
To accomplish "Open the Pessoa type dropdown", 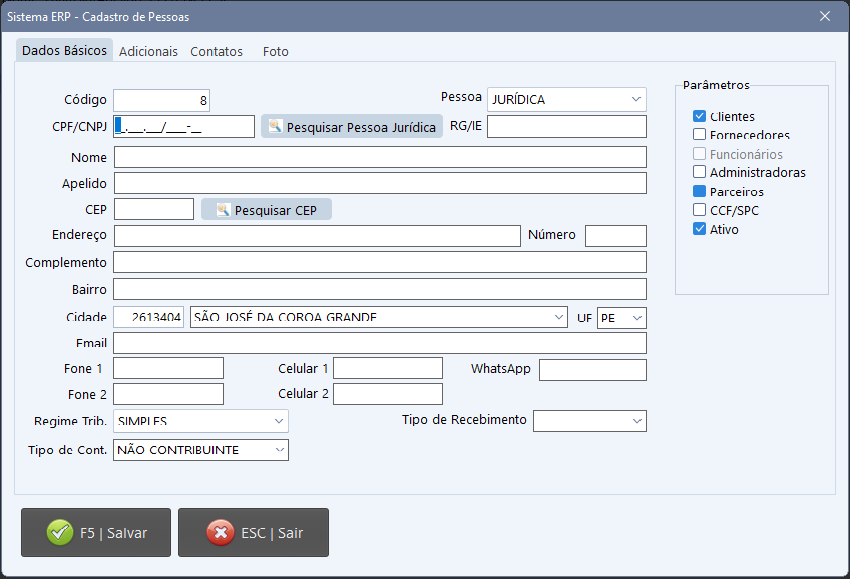I will pos(636,99).
